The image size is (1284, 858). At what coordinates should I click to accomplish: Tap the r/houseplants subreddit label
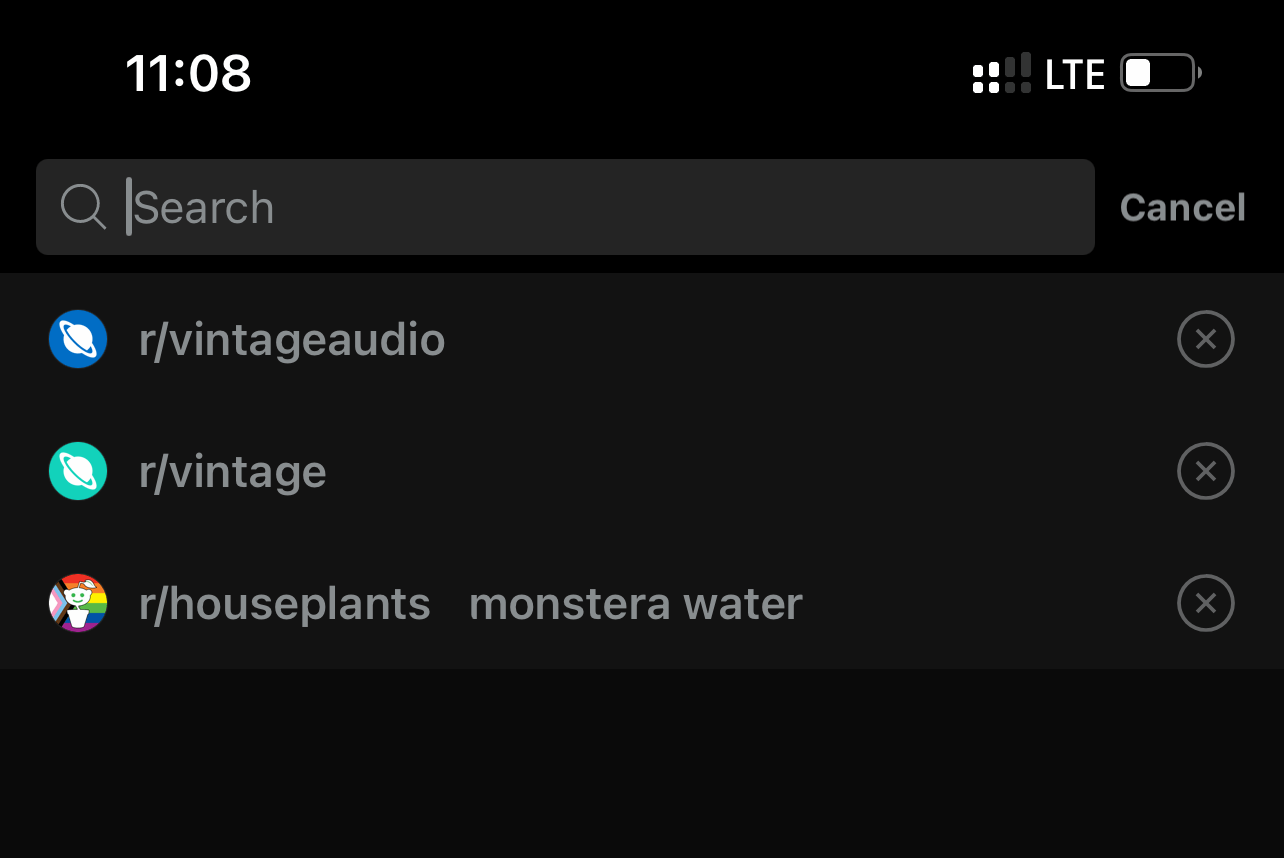tap(285, 603)
